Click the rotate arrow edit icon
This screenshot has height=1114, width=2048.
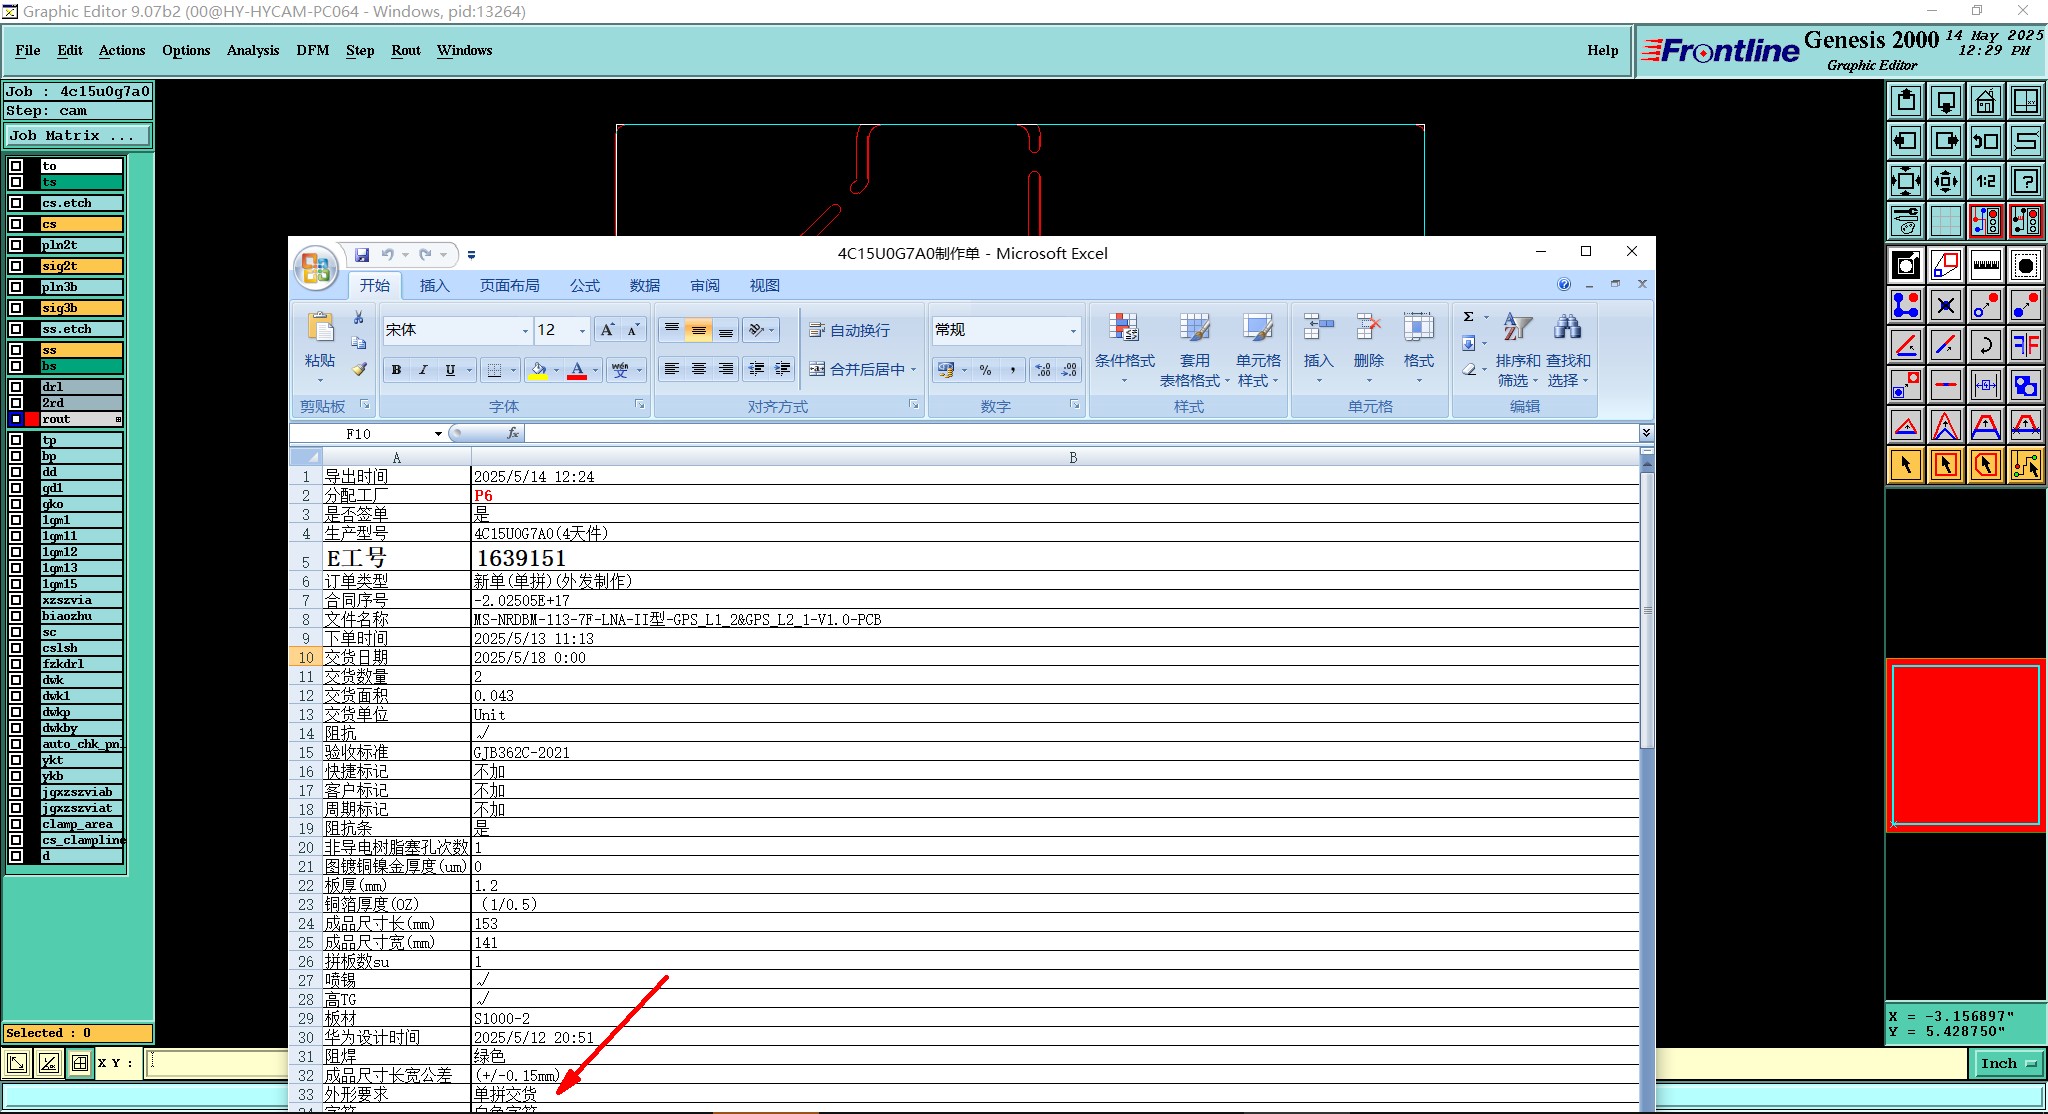tap(1985, 346)
